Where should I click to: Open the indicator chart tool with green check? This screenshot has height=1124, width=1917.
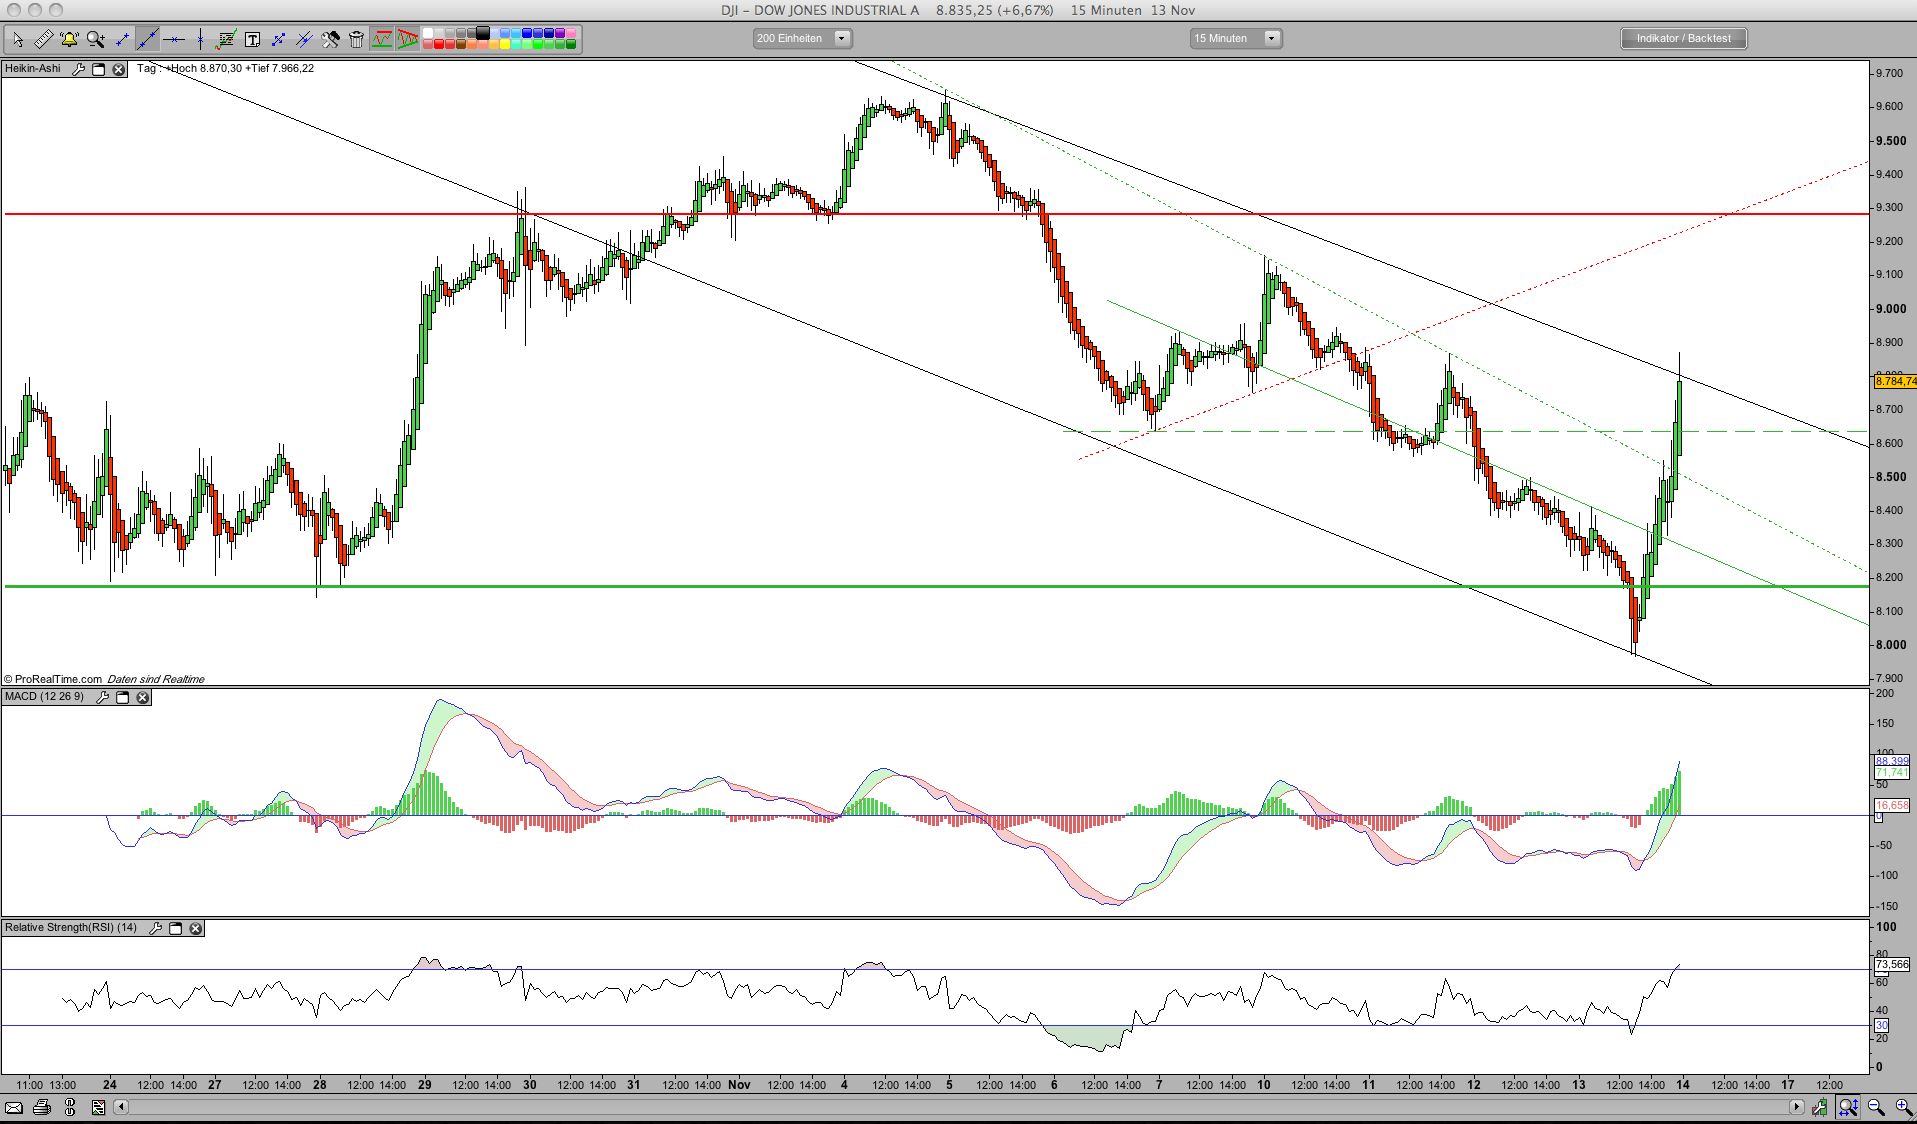coord(226,39)
